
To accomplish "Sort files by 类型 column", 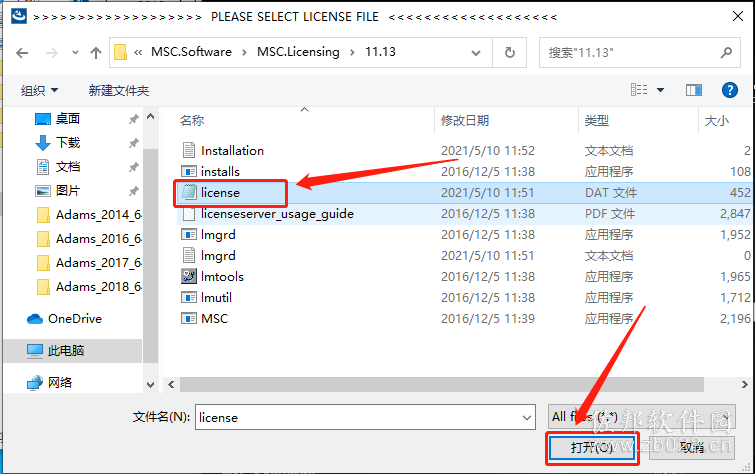I will coord(597,120).
